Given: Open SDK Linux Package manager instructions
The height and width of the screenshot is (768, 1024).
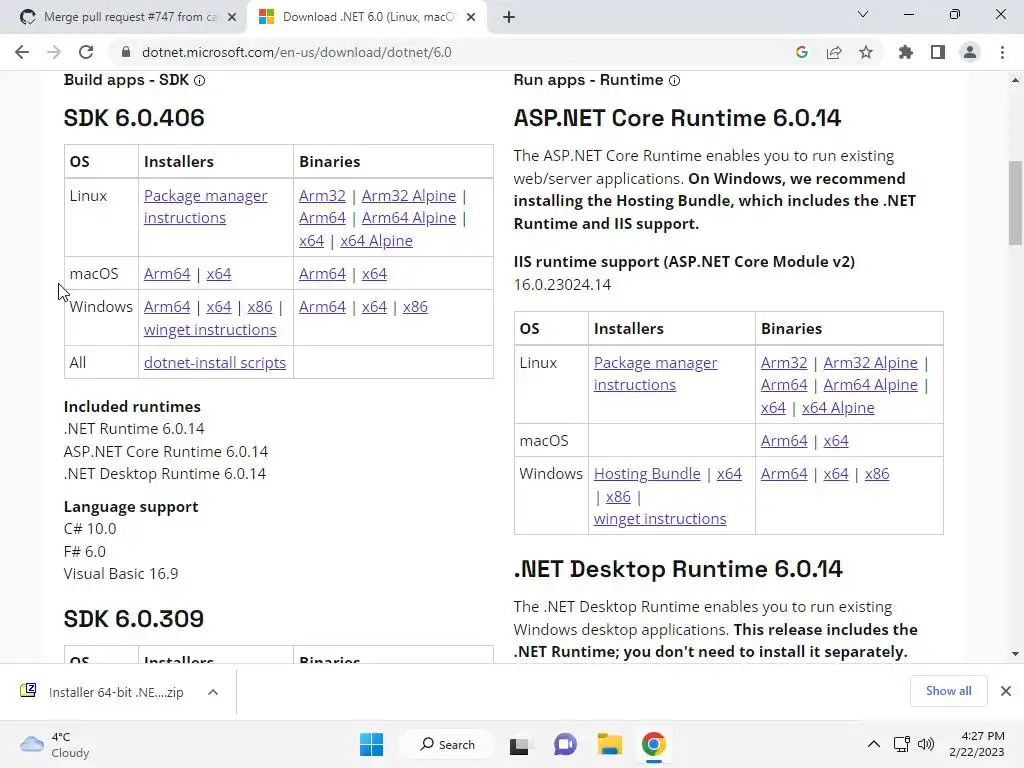Looking at the screenshot, I should pyautogui.click(x=205, y=206).
